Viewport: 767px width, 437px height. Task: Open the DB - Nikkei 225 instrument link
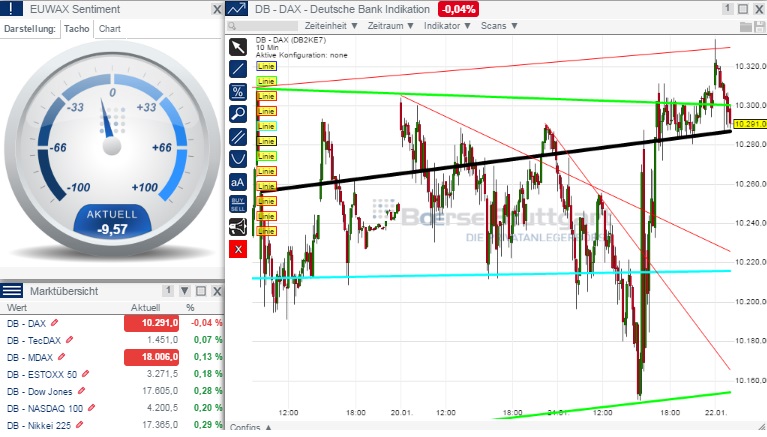point(39,425)
